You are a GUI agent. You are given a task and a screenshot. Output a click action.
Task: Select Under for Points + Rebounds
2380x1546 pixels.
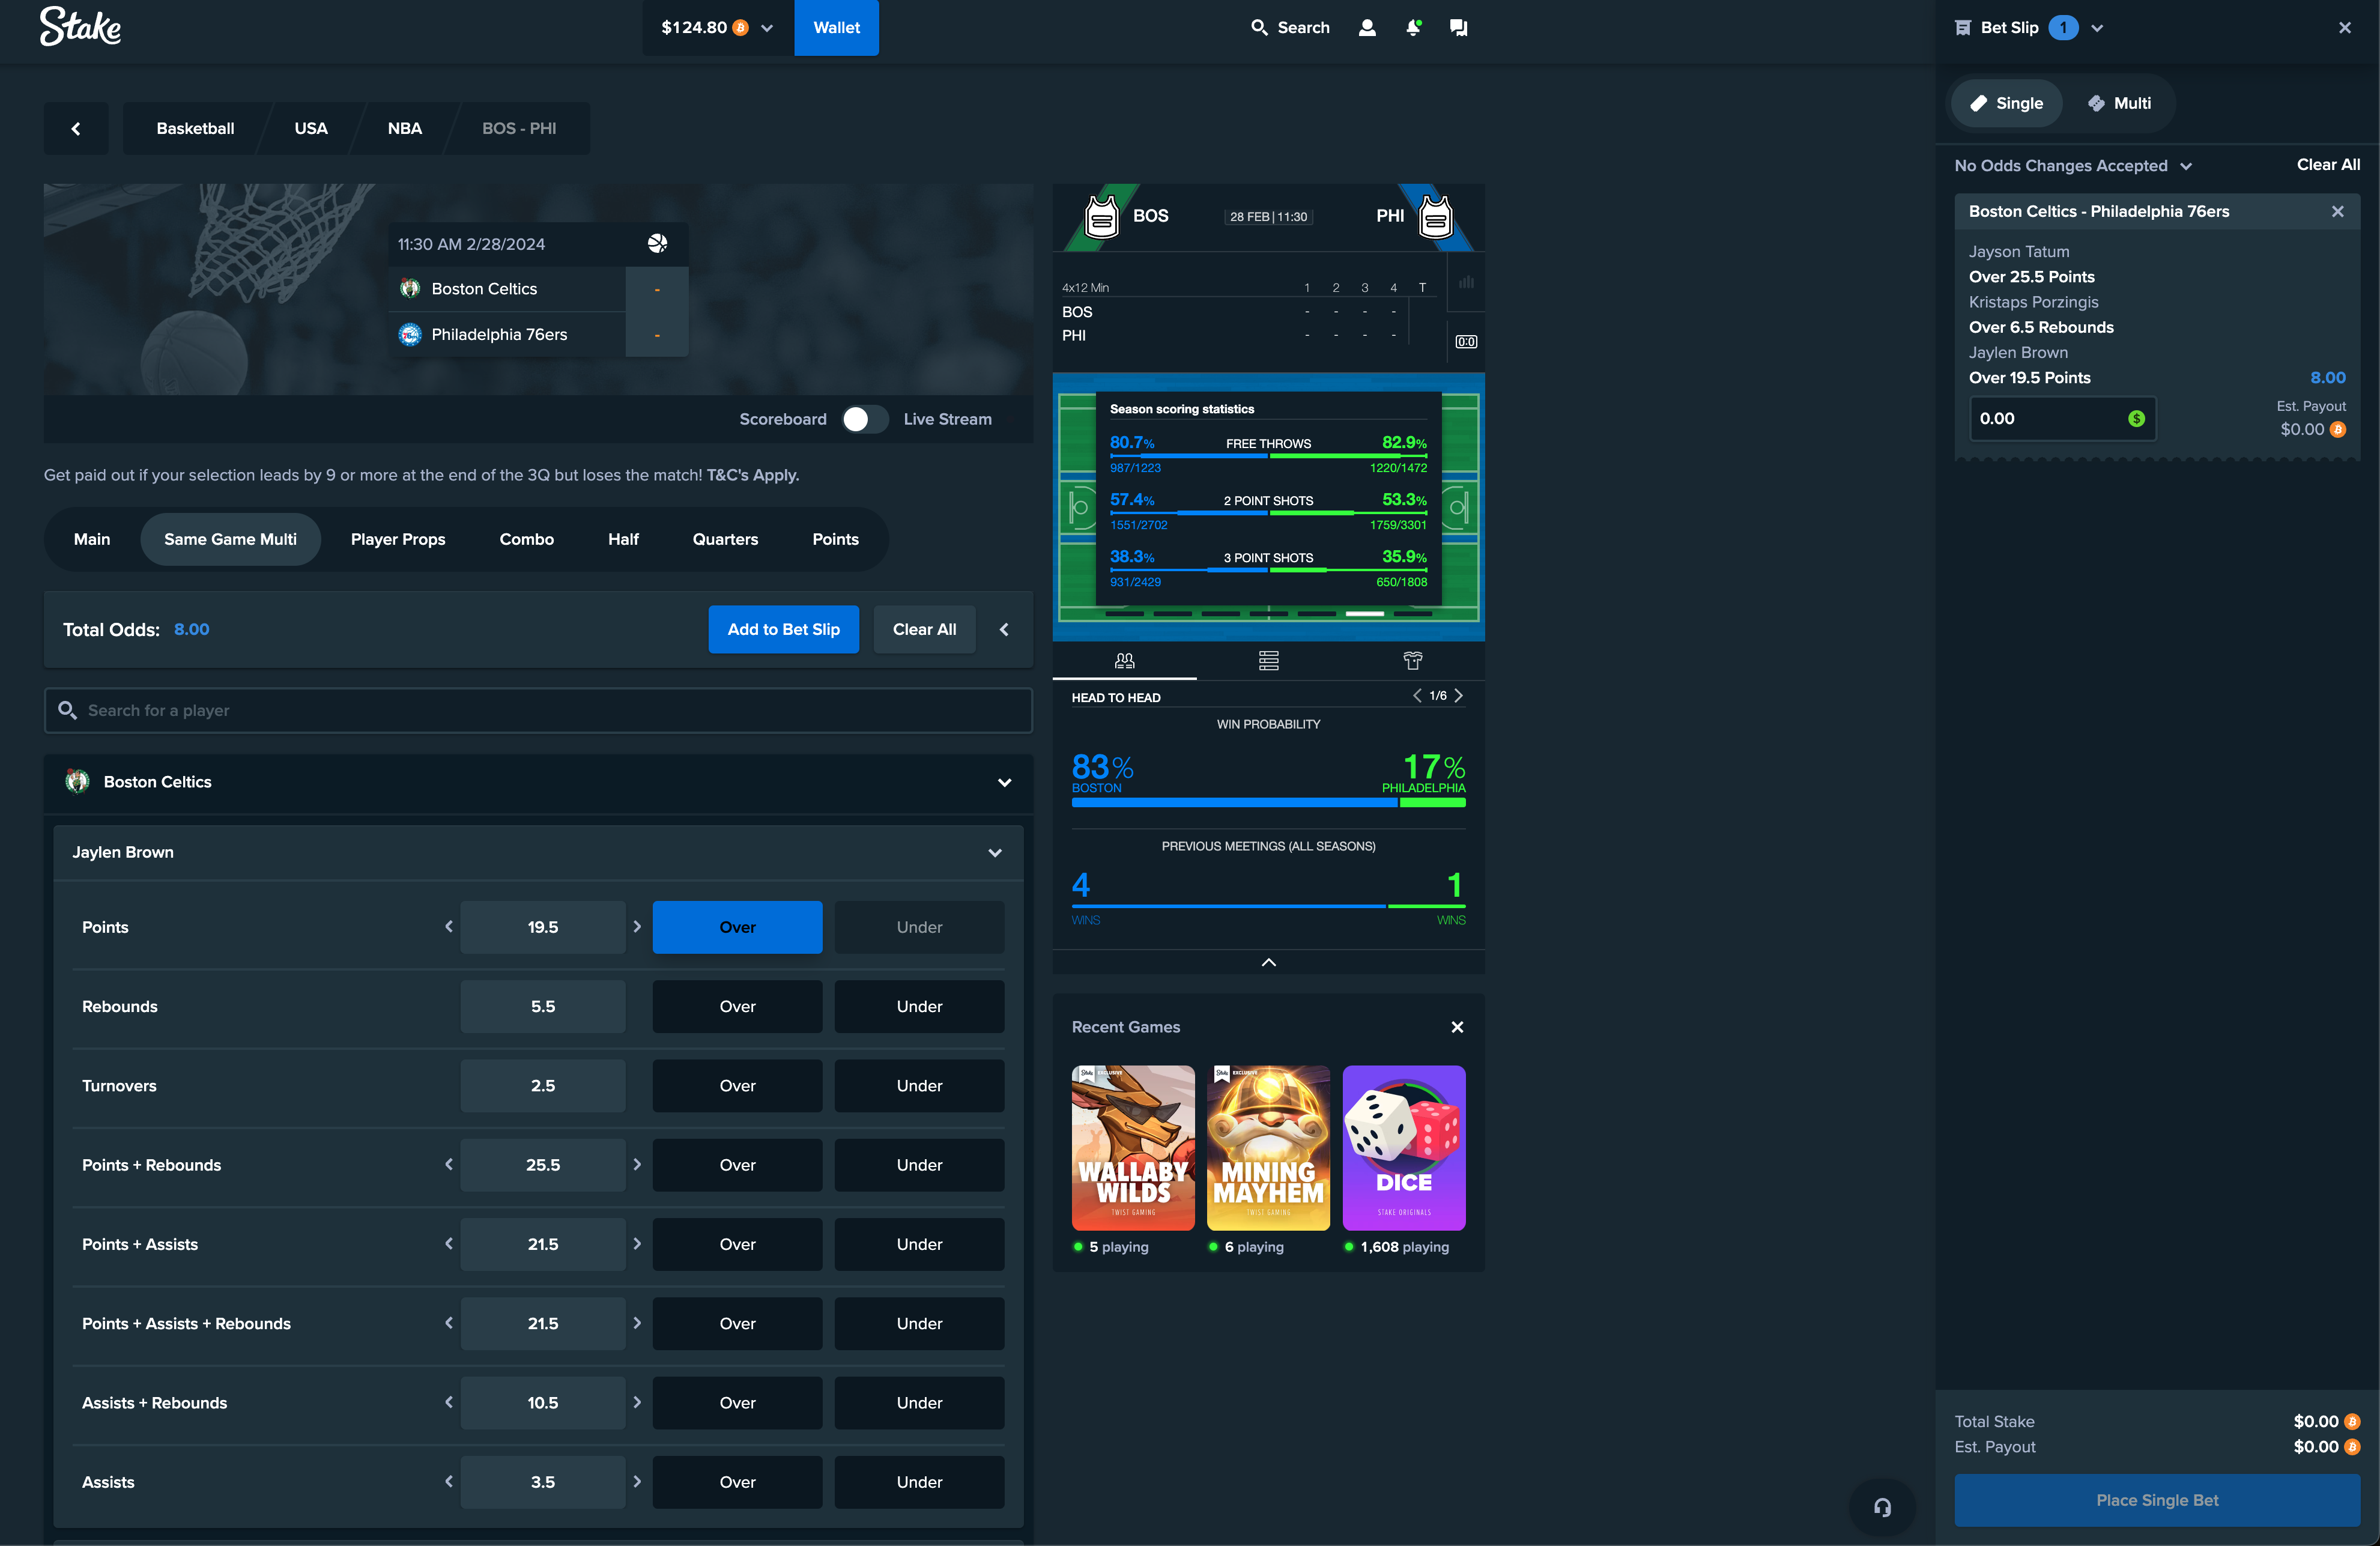[919, 1165]
